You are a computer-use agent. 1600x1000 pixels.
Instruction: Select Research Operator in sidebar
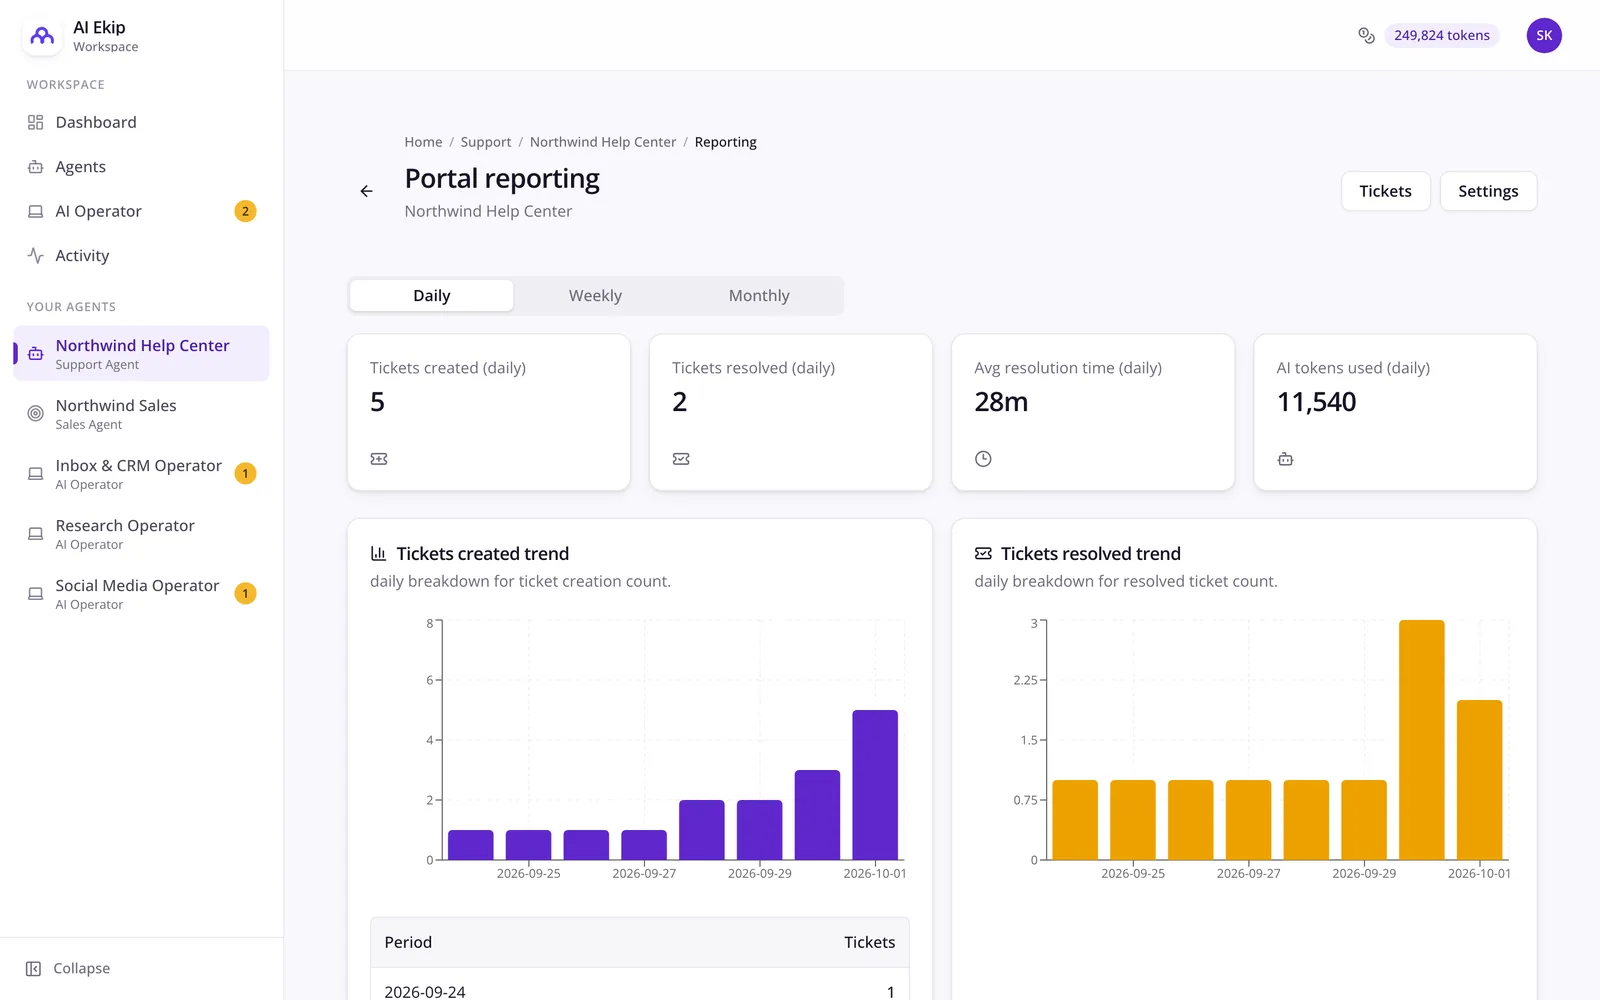click(141, 533)
